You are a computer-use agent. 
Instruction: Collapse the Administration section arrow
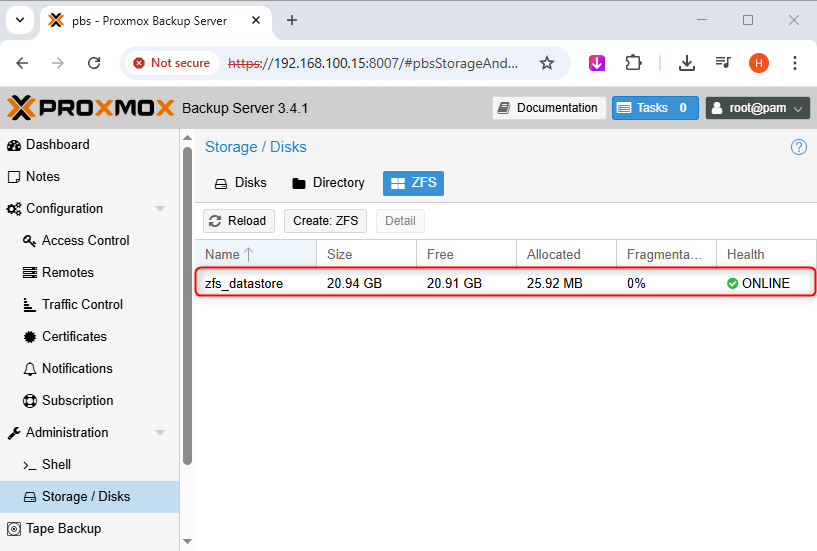pos(160,432)
